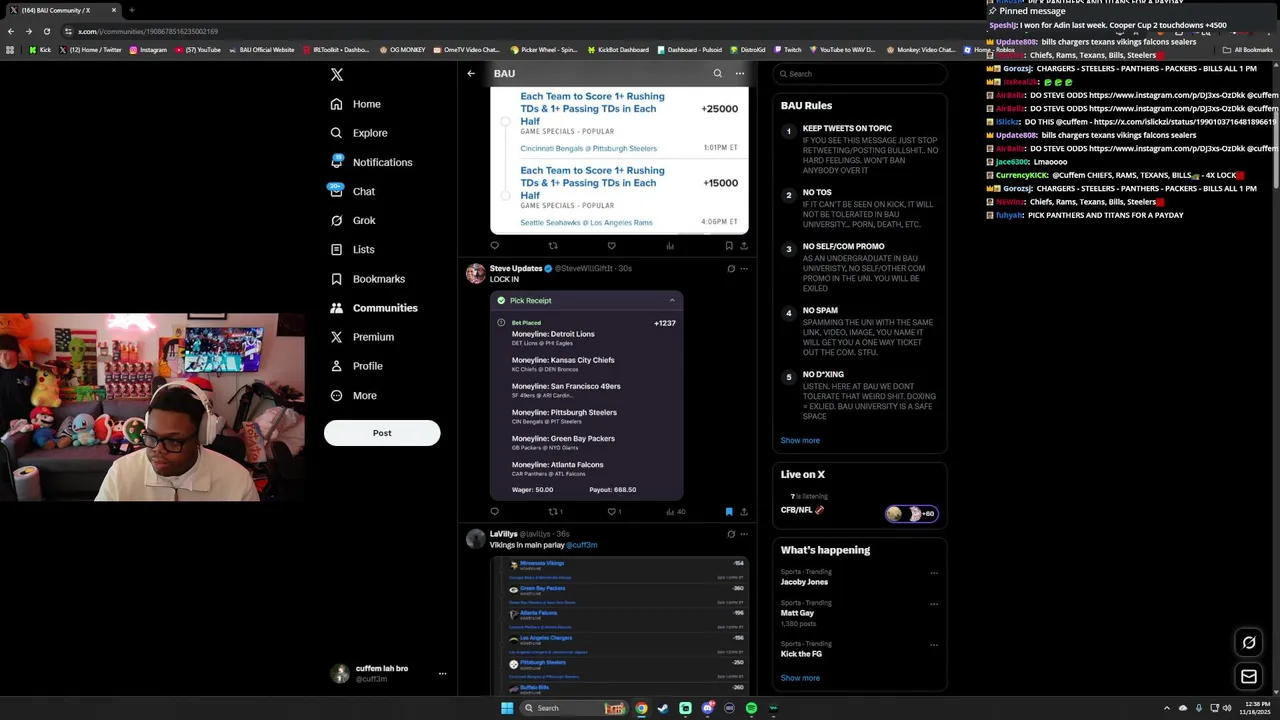Bookmark the top betting-odds post

[729, 246]
